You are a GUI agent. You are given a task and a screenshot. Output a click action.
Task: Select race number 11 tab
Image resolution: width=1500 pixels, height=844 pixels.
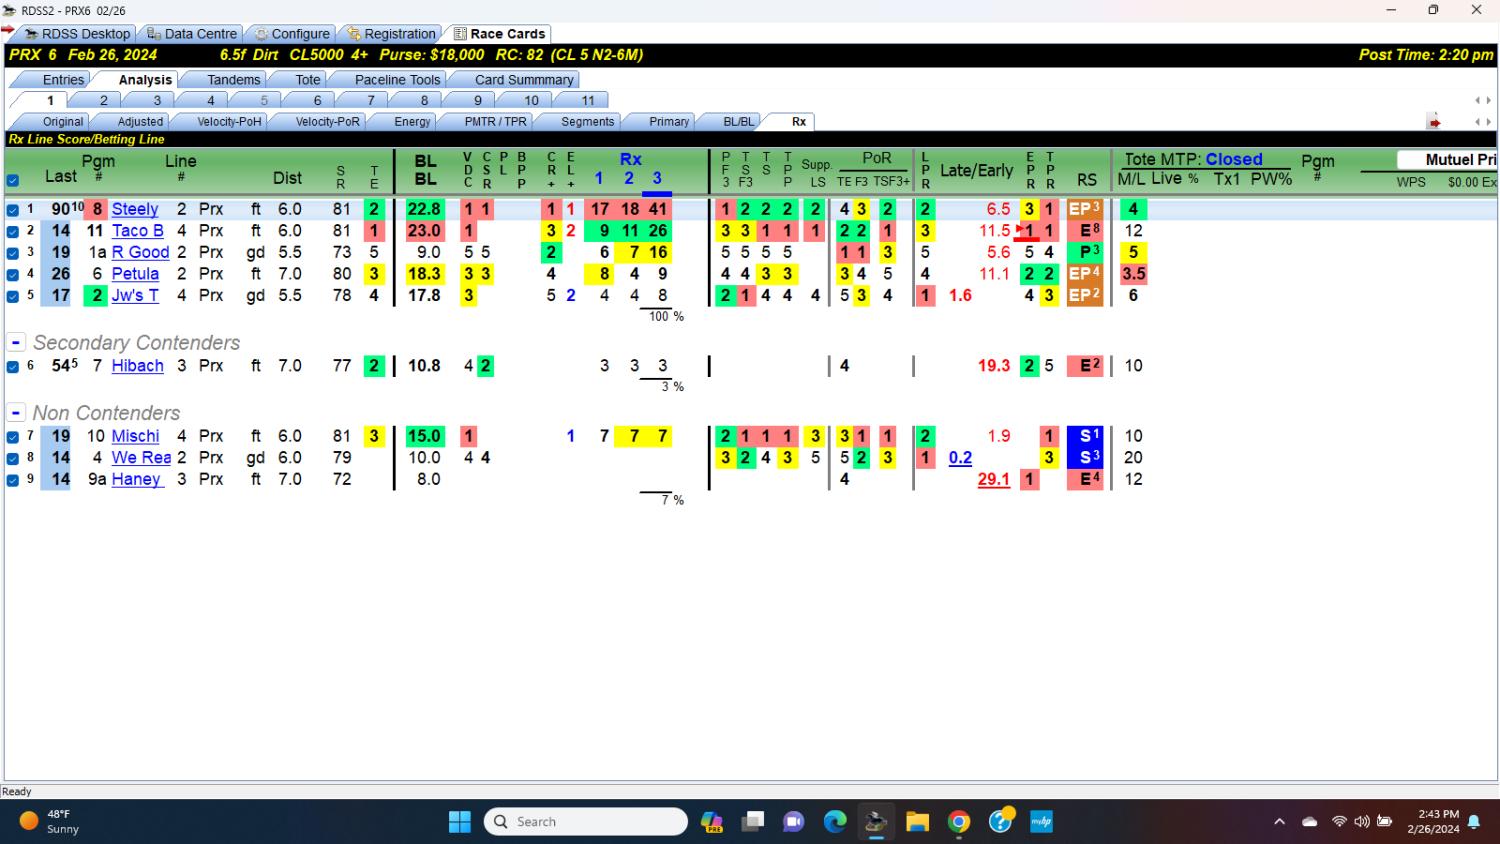588,100
